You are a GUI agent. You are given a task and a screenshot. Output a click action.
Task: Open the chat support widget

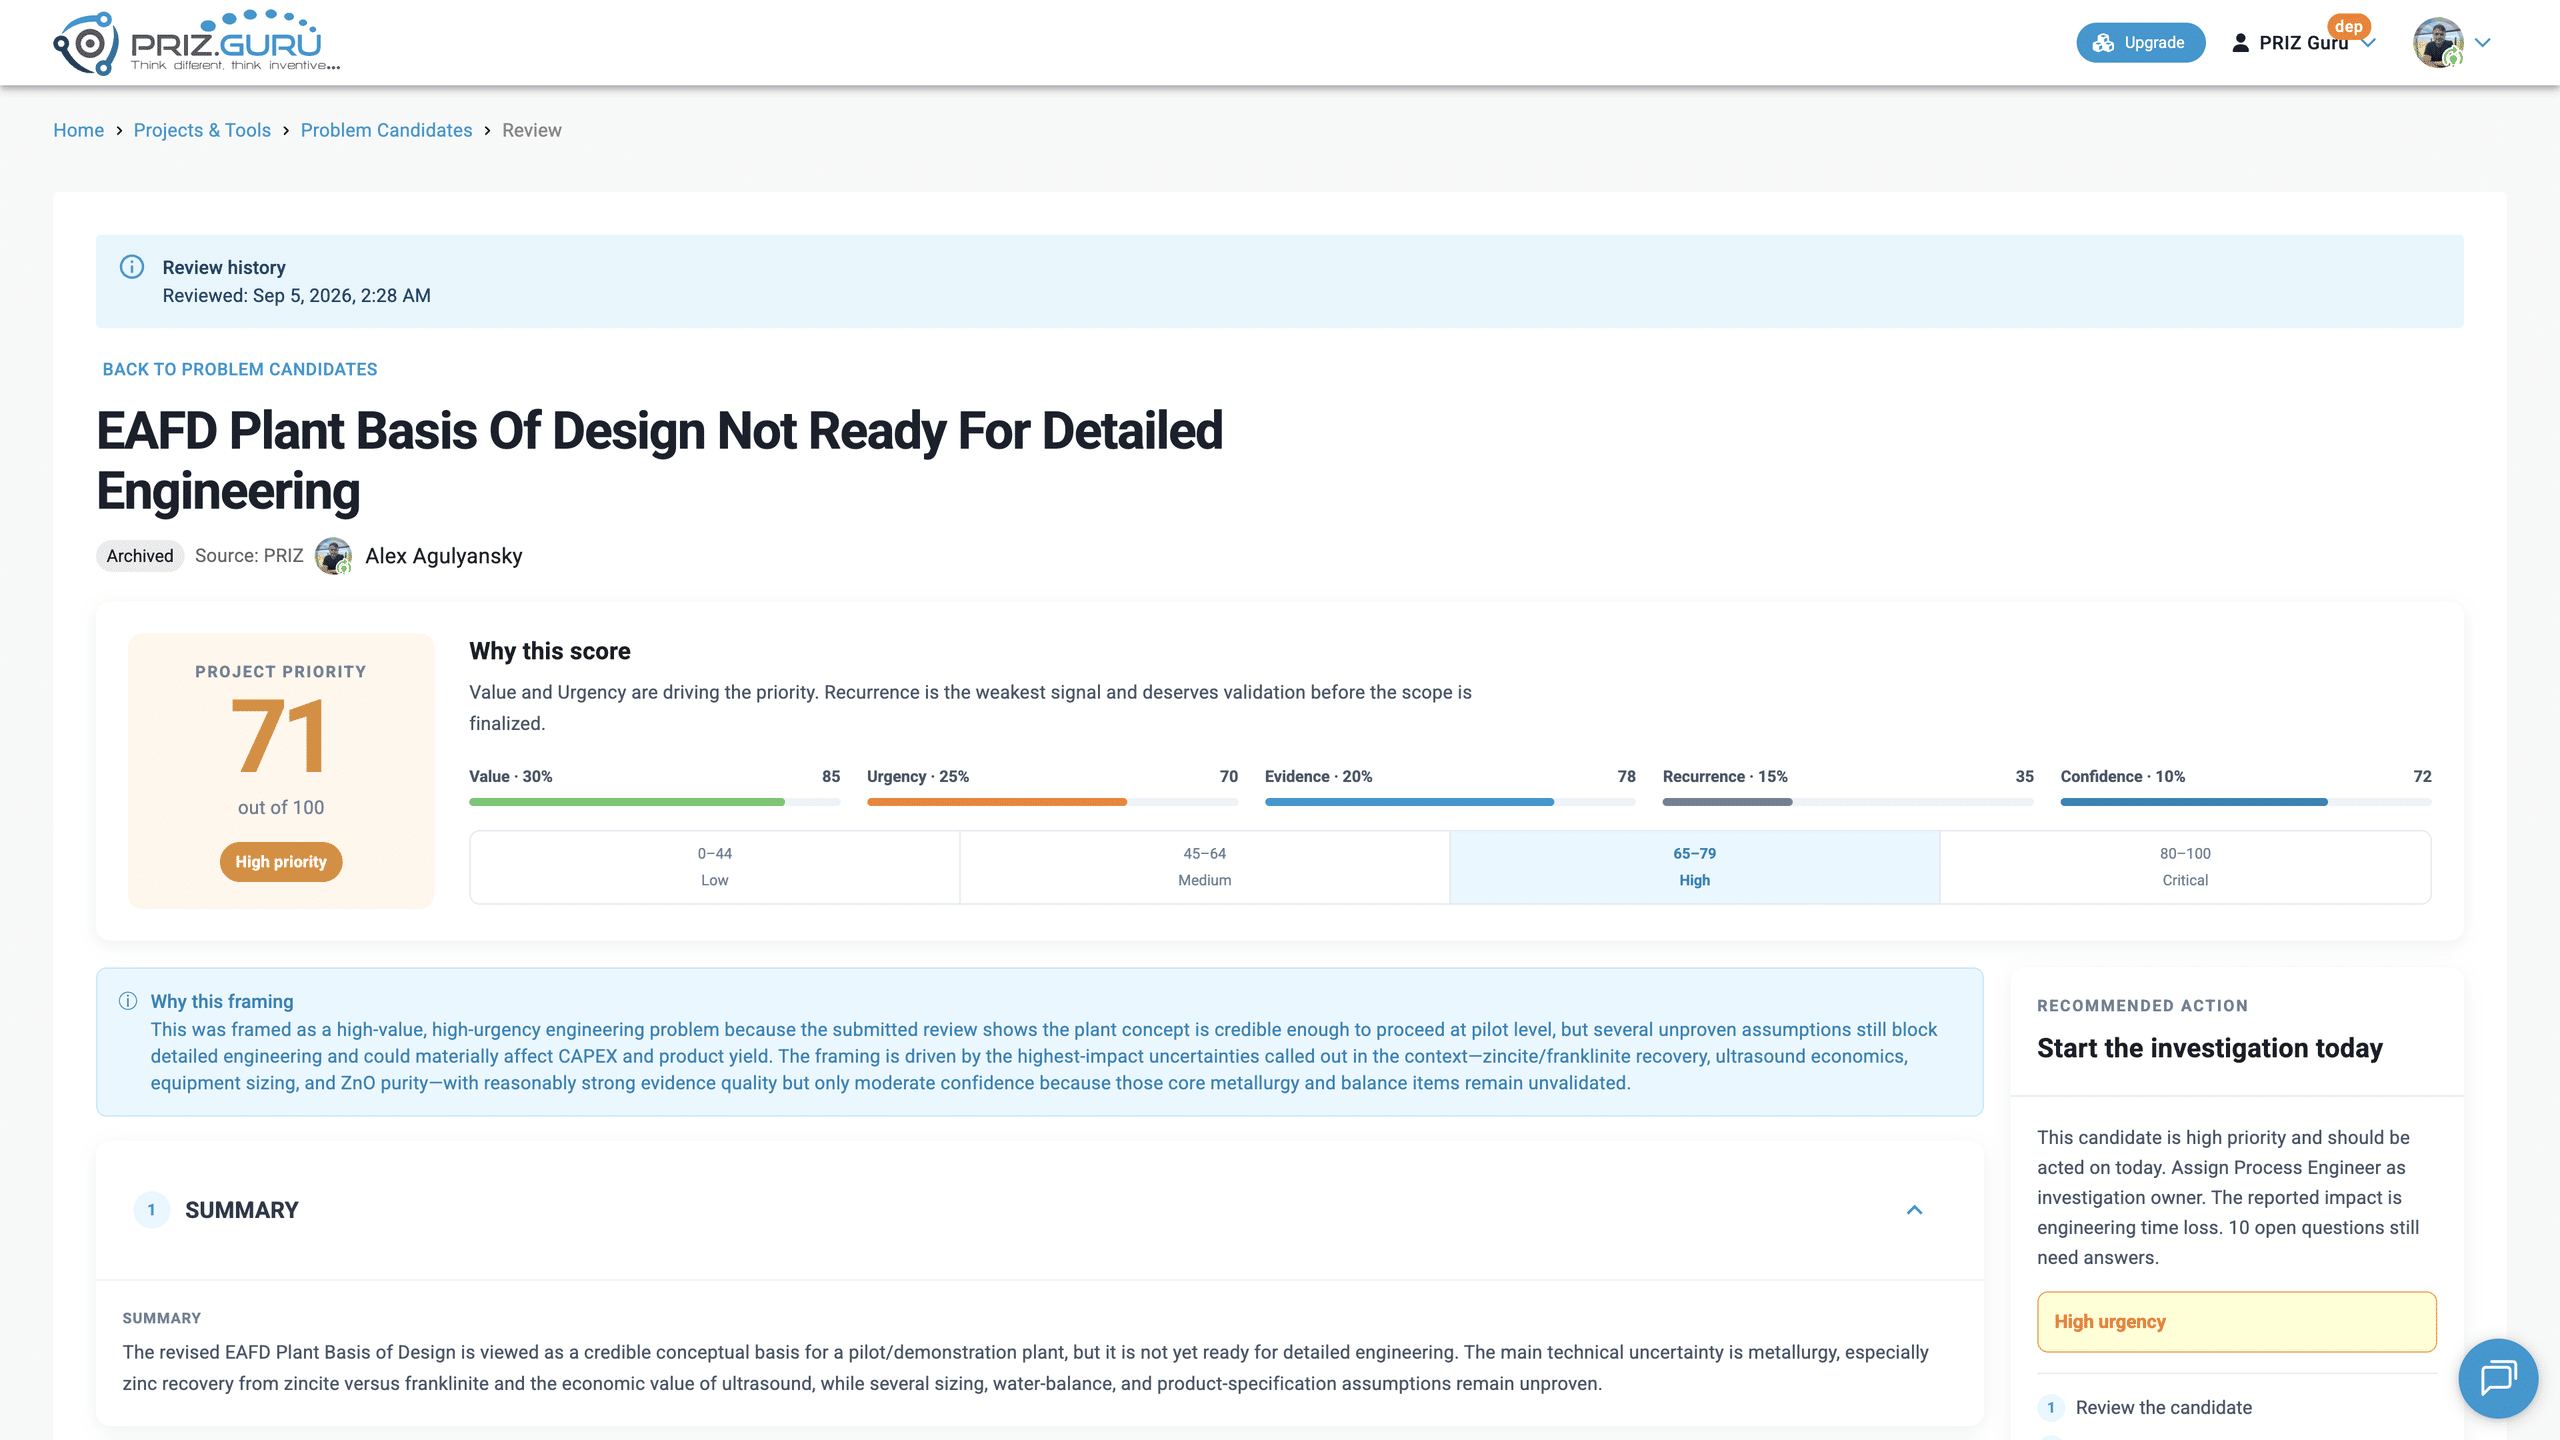[x=2498, y=1378]
